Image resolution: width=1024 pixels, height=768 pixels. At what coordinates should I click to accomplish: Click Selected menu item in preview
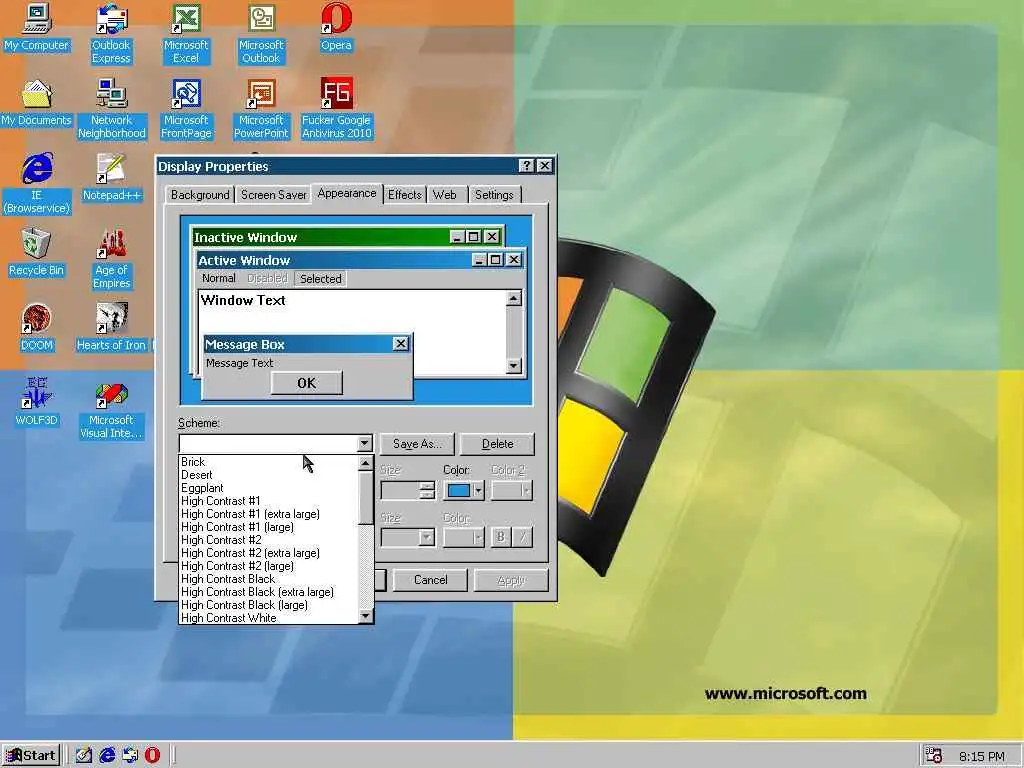point(321,279)
